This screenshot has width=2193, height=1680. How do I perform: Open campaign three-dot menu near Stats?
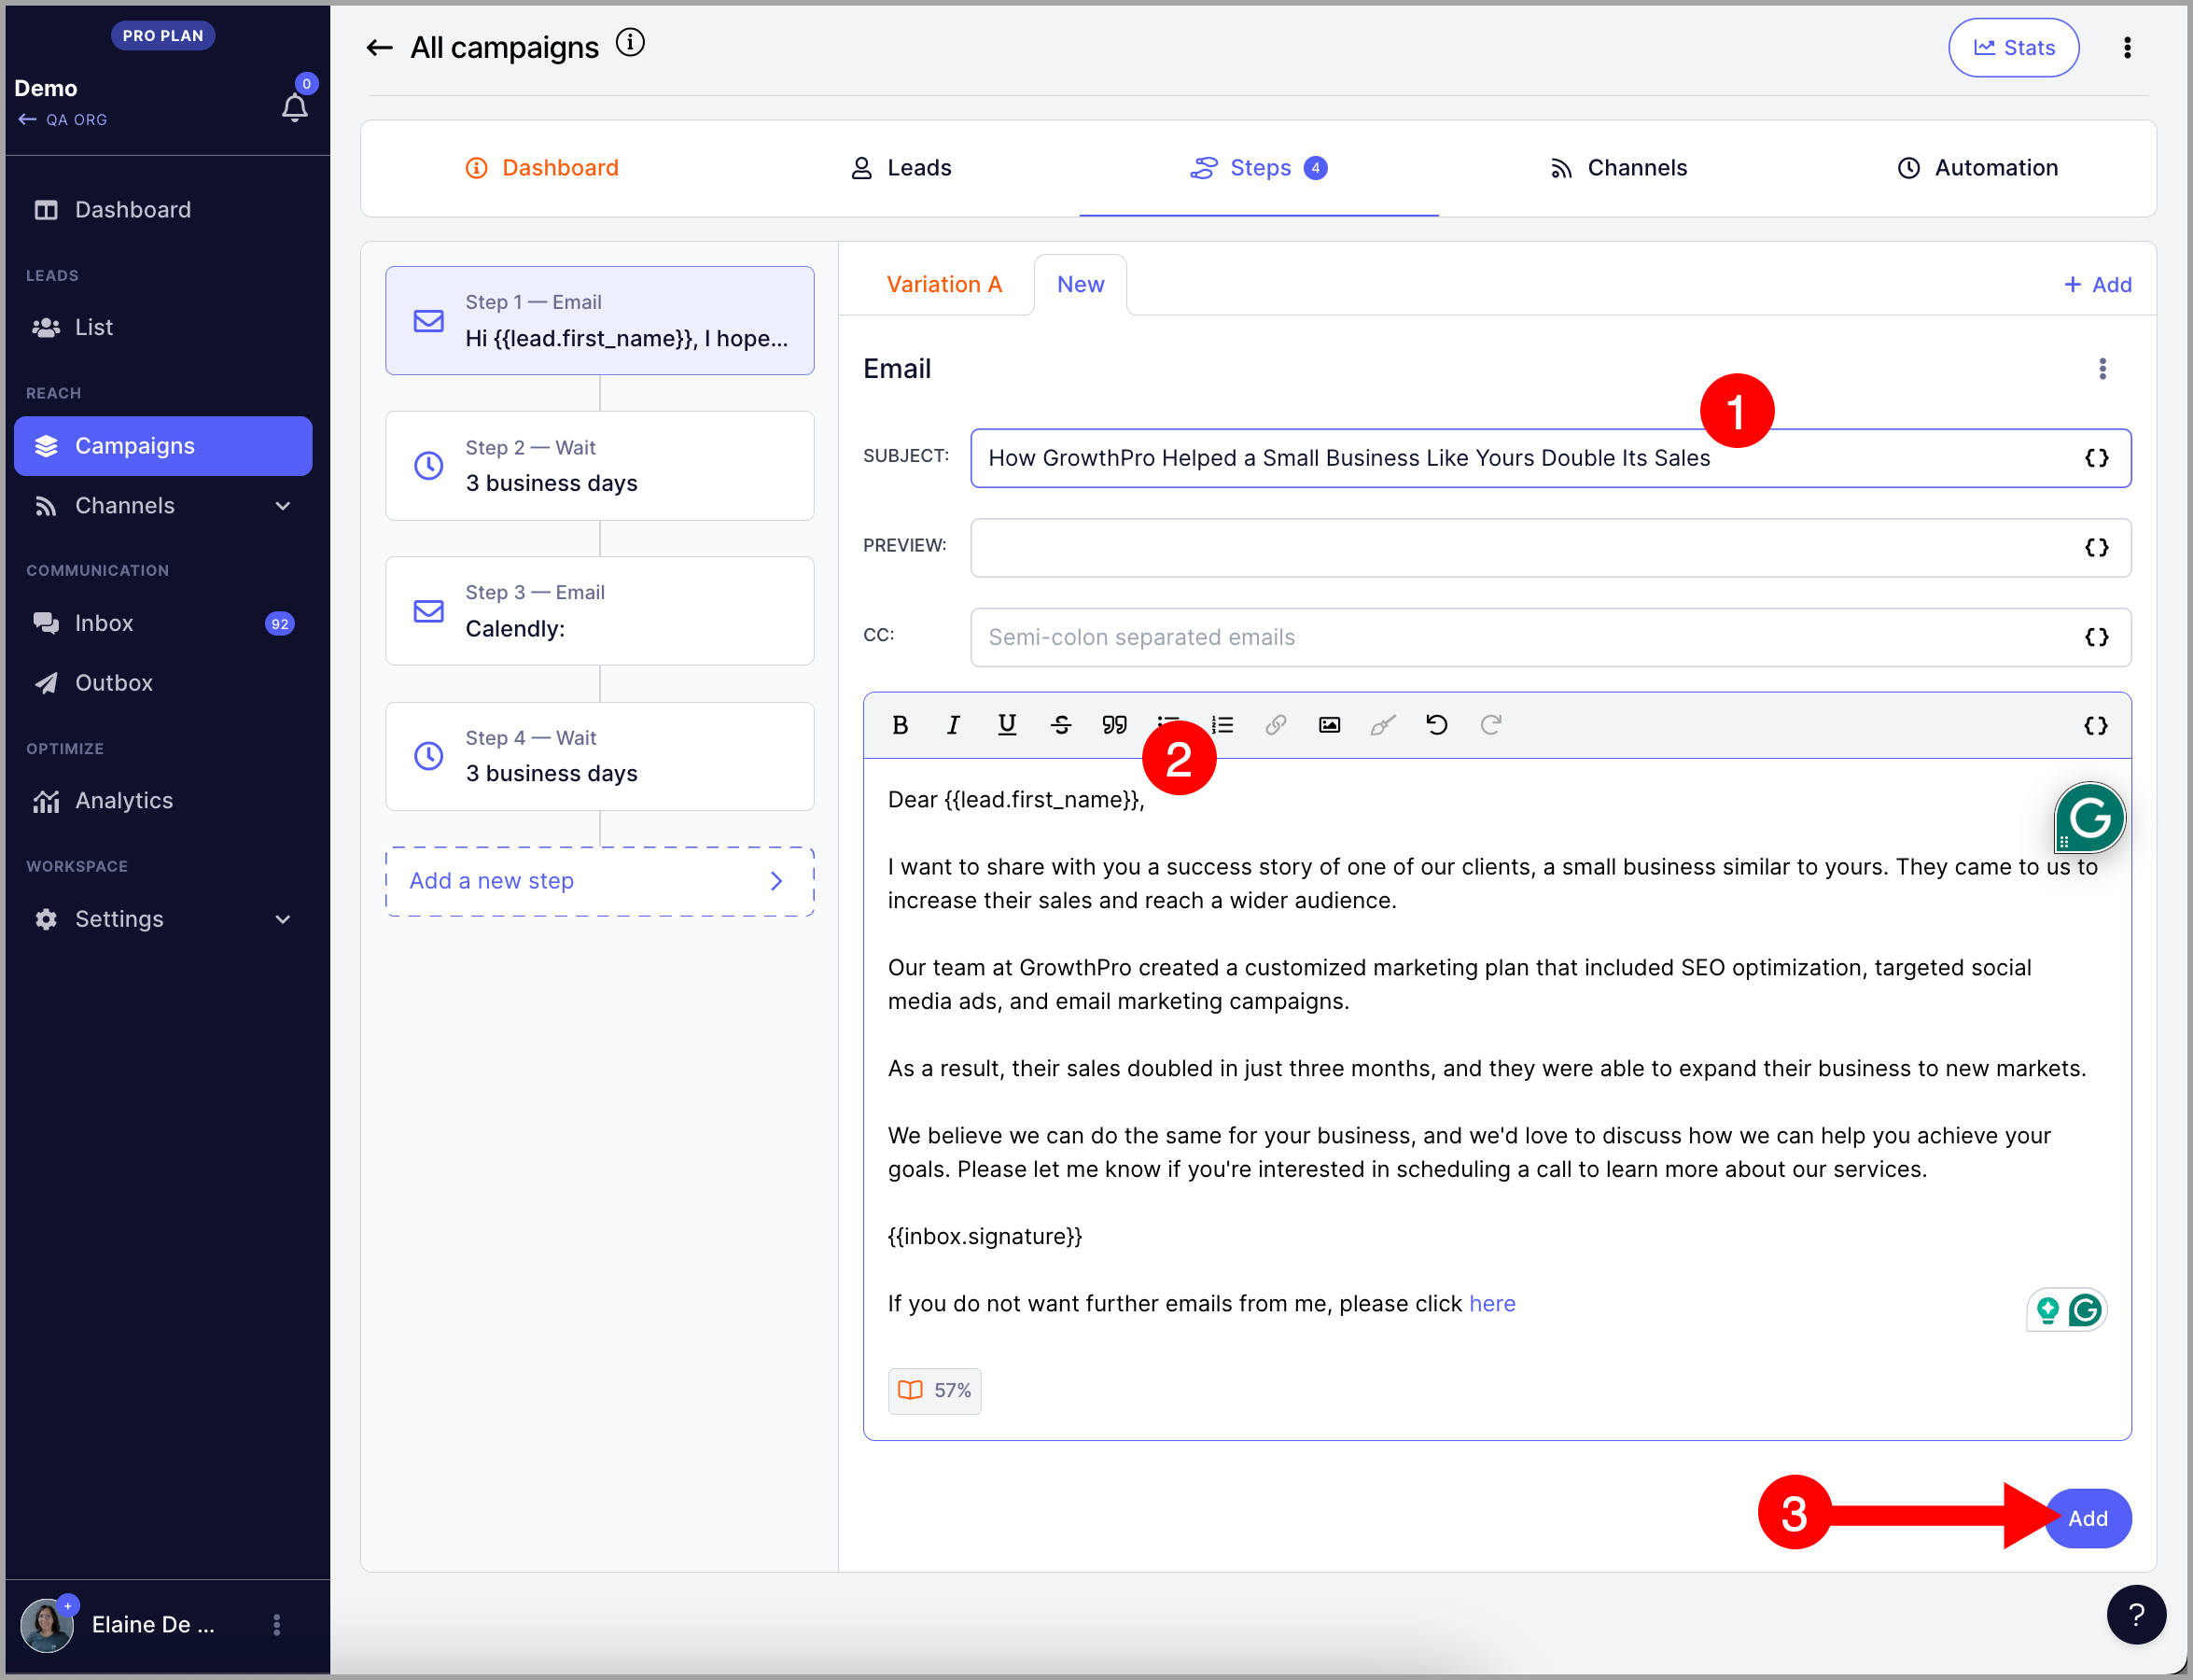pyautogui.click(x=2127, y=47)
